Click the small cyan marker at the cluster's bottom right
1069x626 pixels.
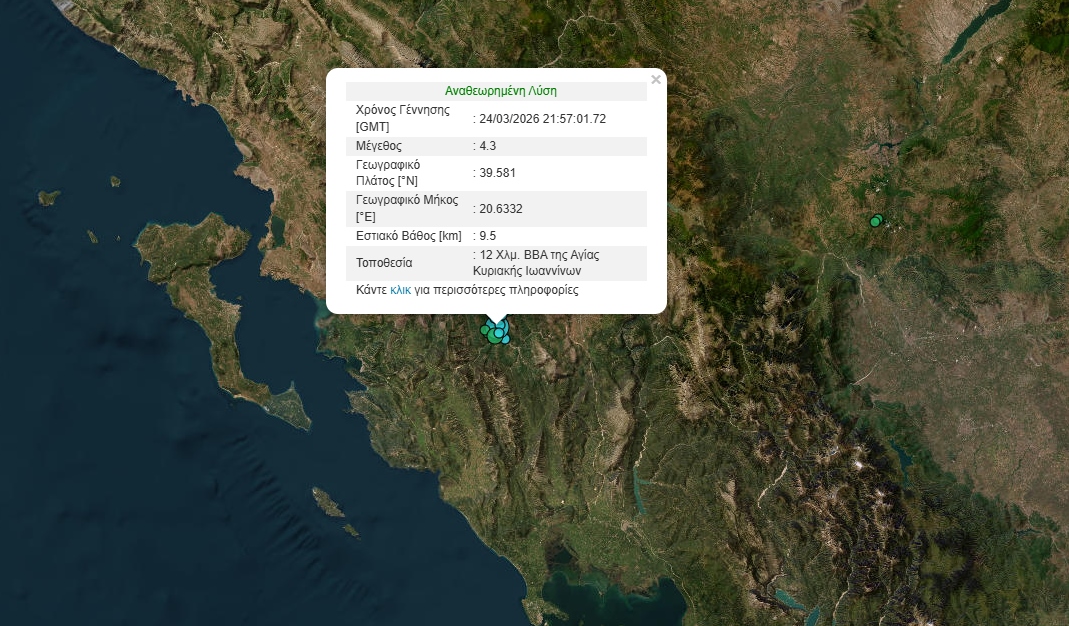tap(506, 340)
